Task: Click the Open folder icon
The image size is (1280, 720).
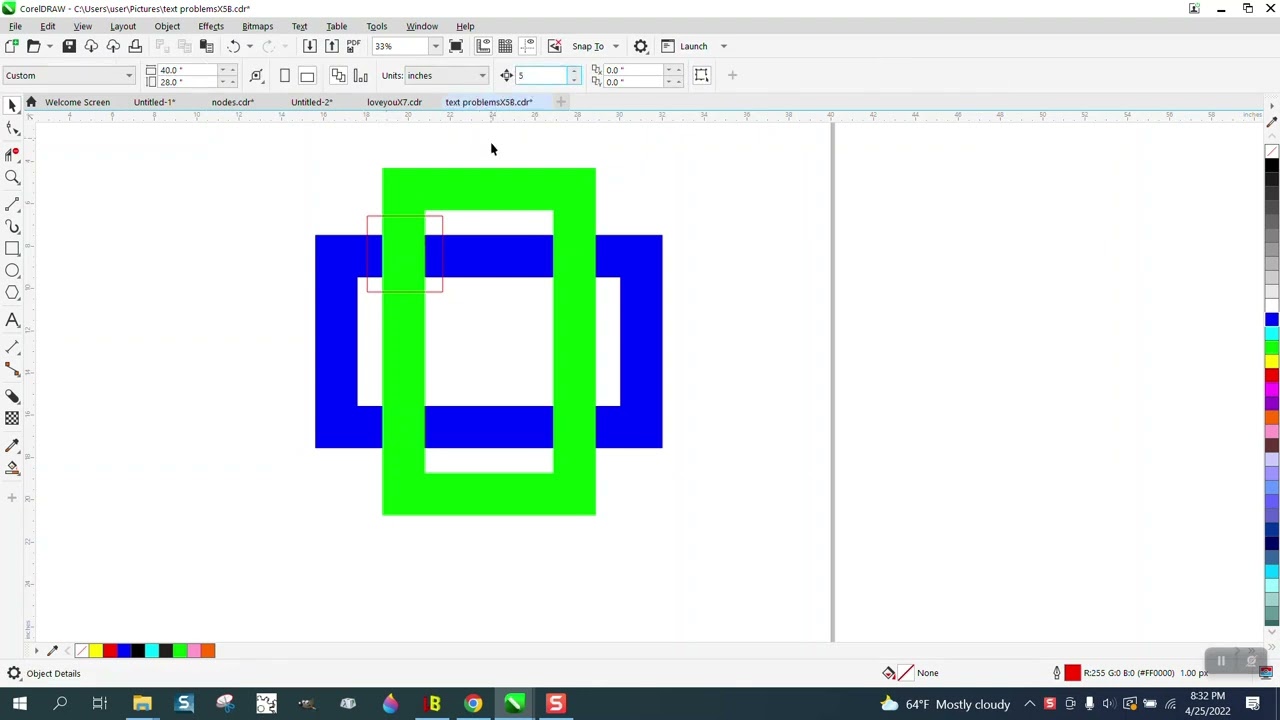Action: tap(33, 46)
